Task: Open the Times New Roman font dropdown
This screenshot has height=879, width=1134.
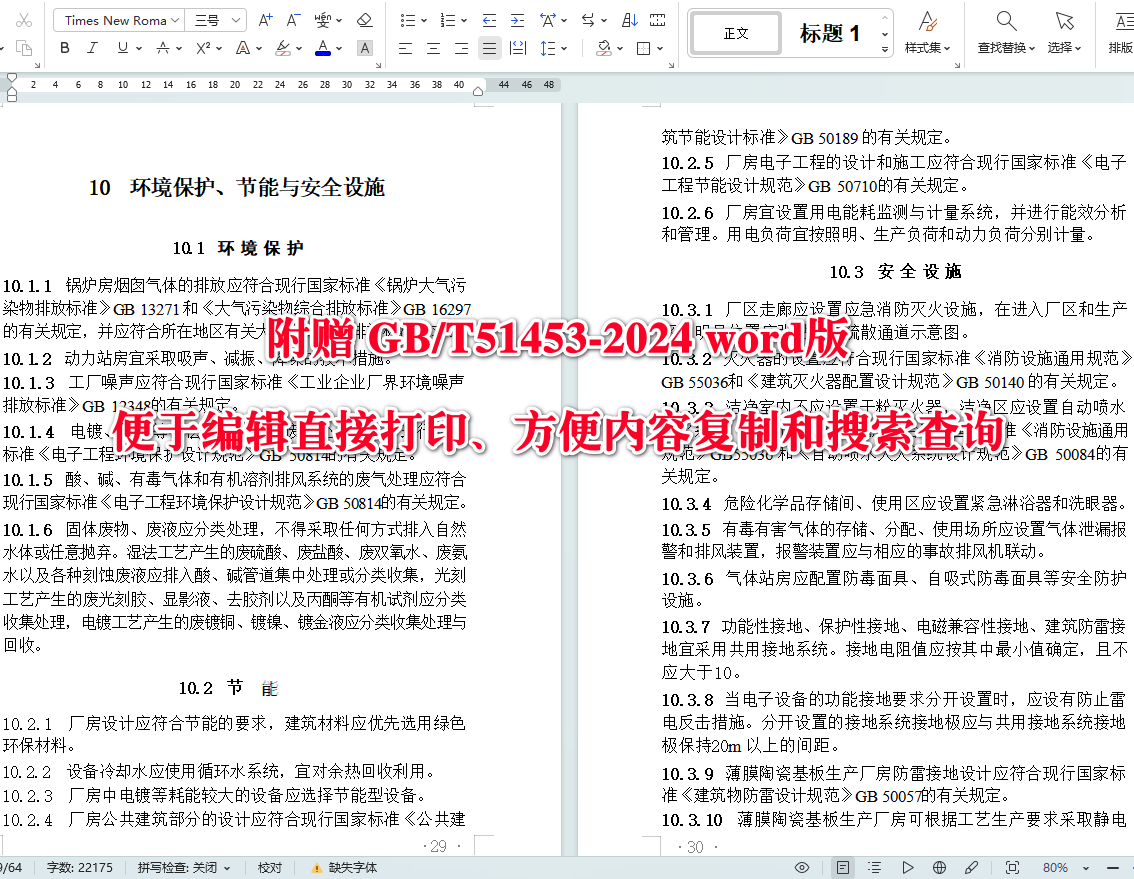Action: [117, 19]
